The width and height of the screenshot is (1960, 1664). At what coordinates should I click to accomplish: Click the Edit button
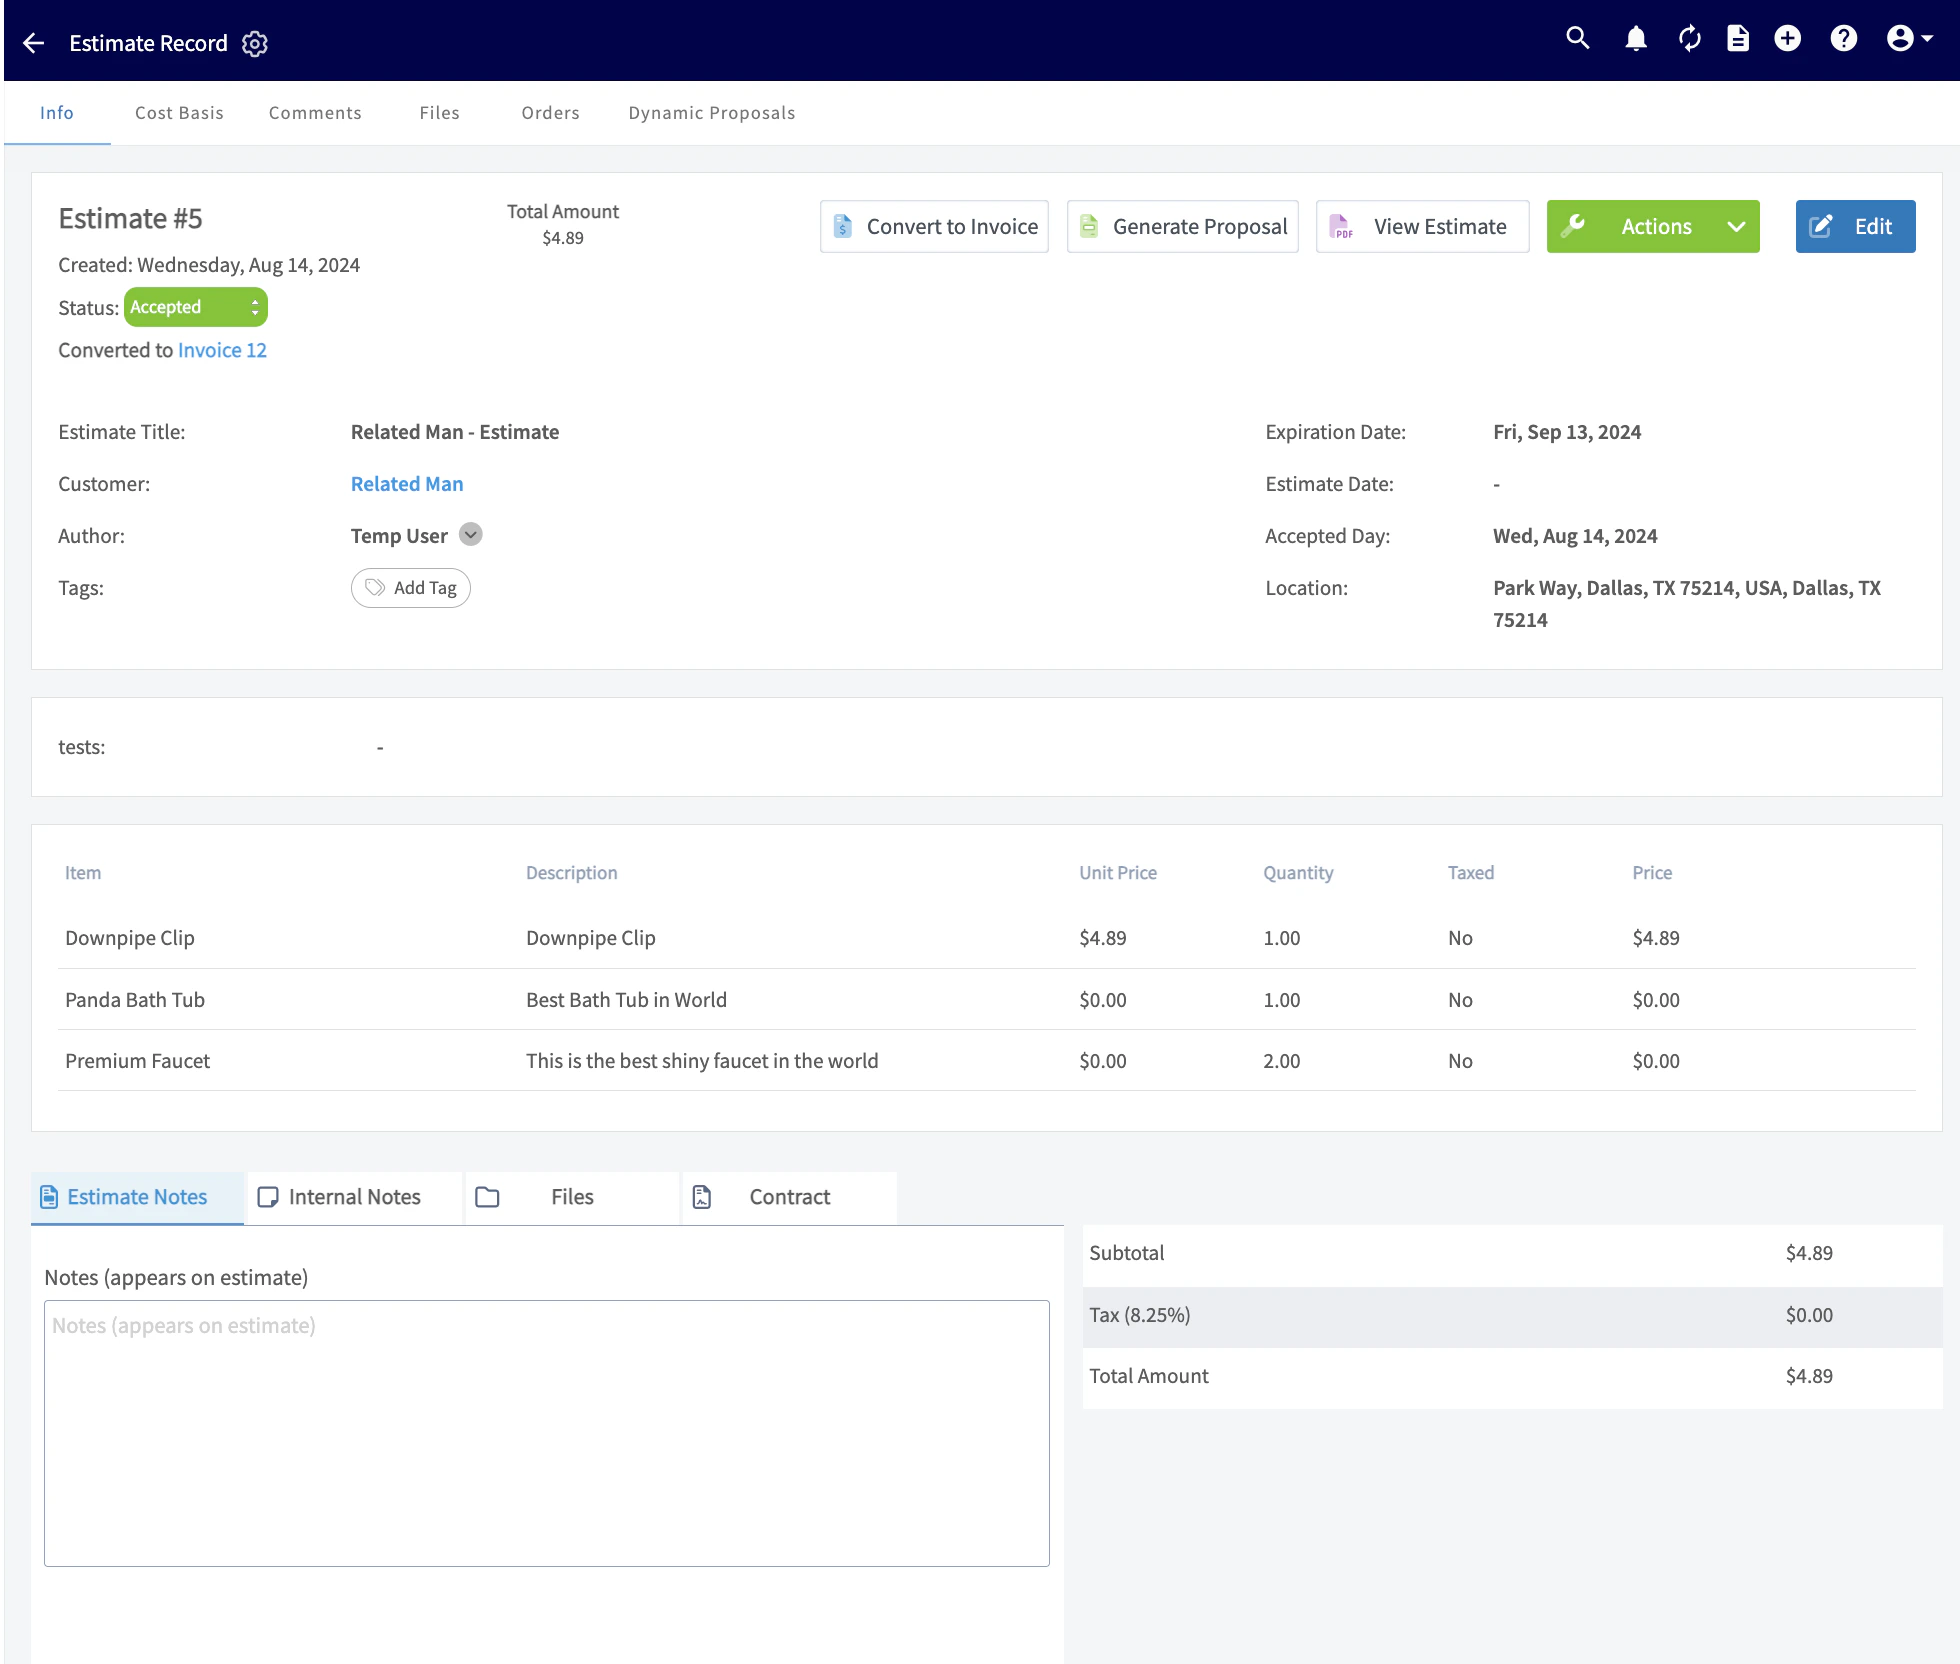1855,227
